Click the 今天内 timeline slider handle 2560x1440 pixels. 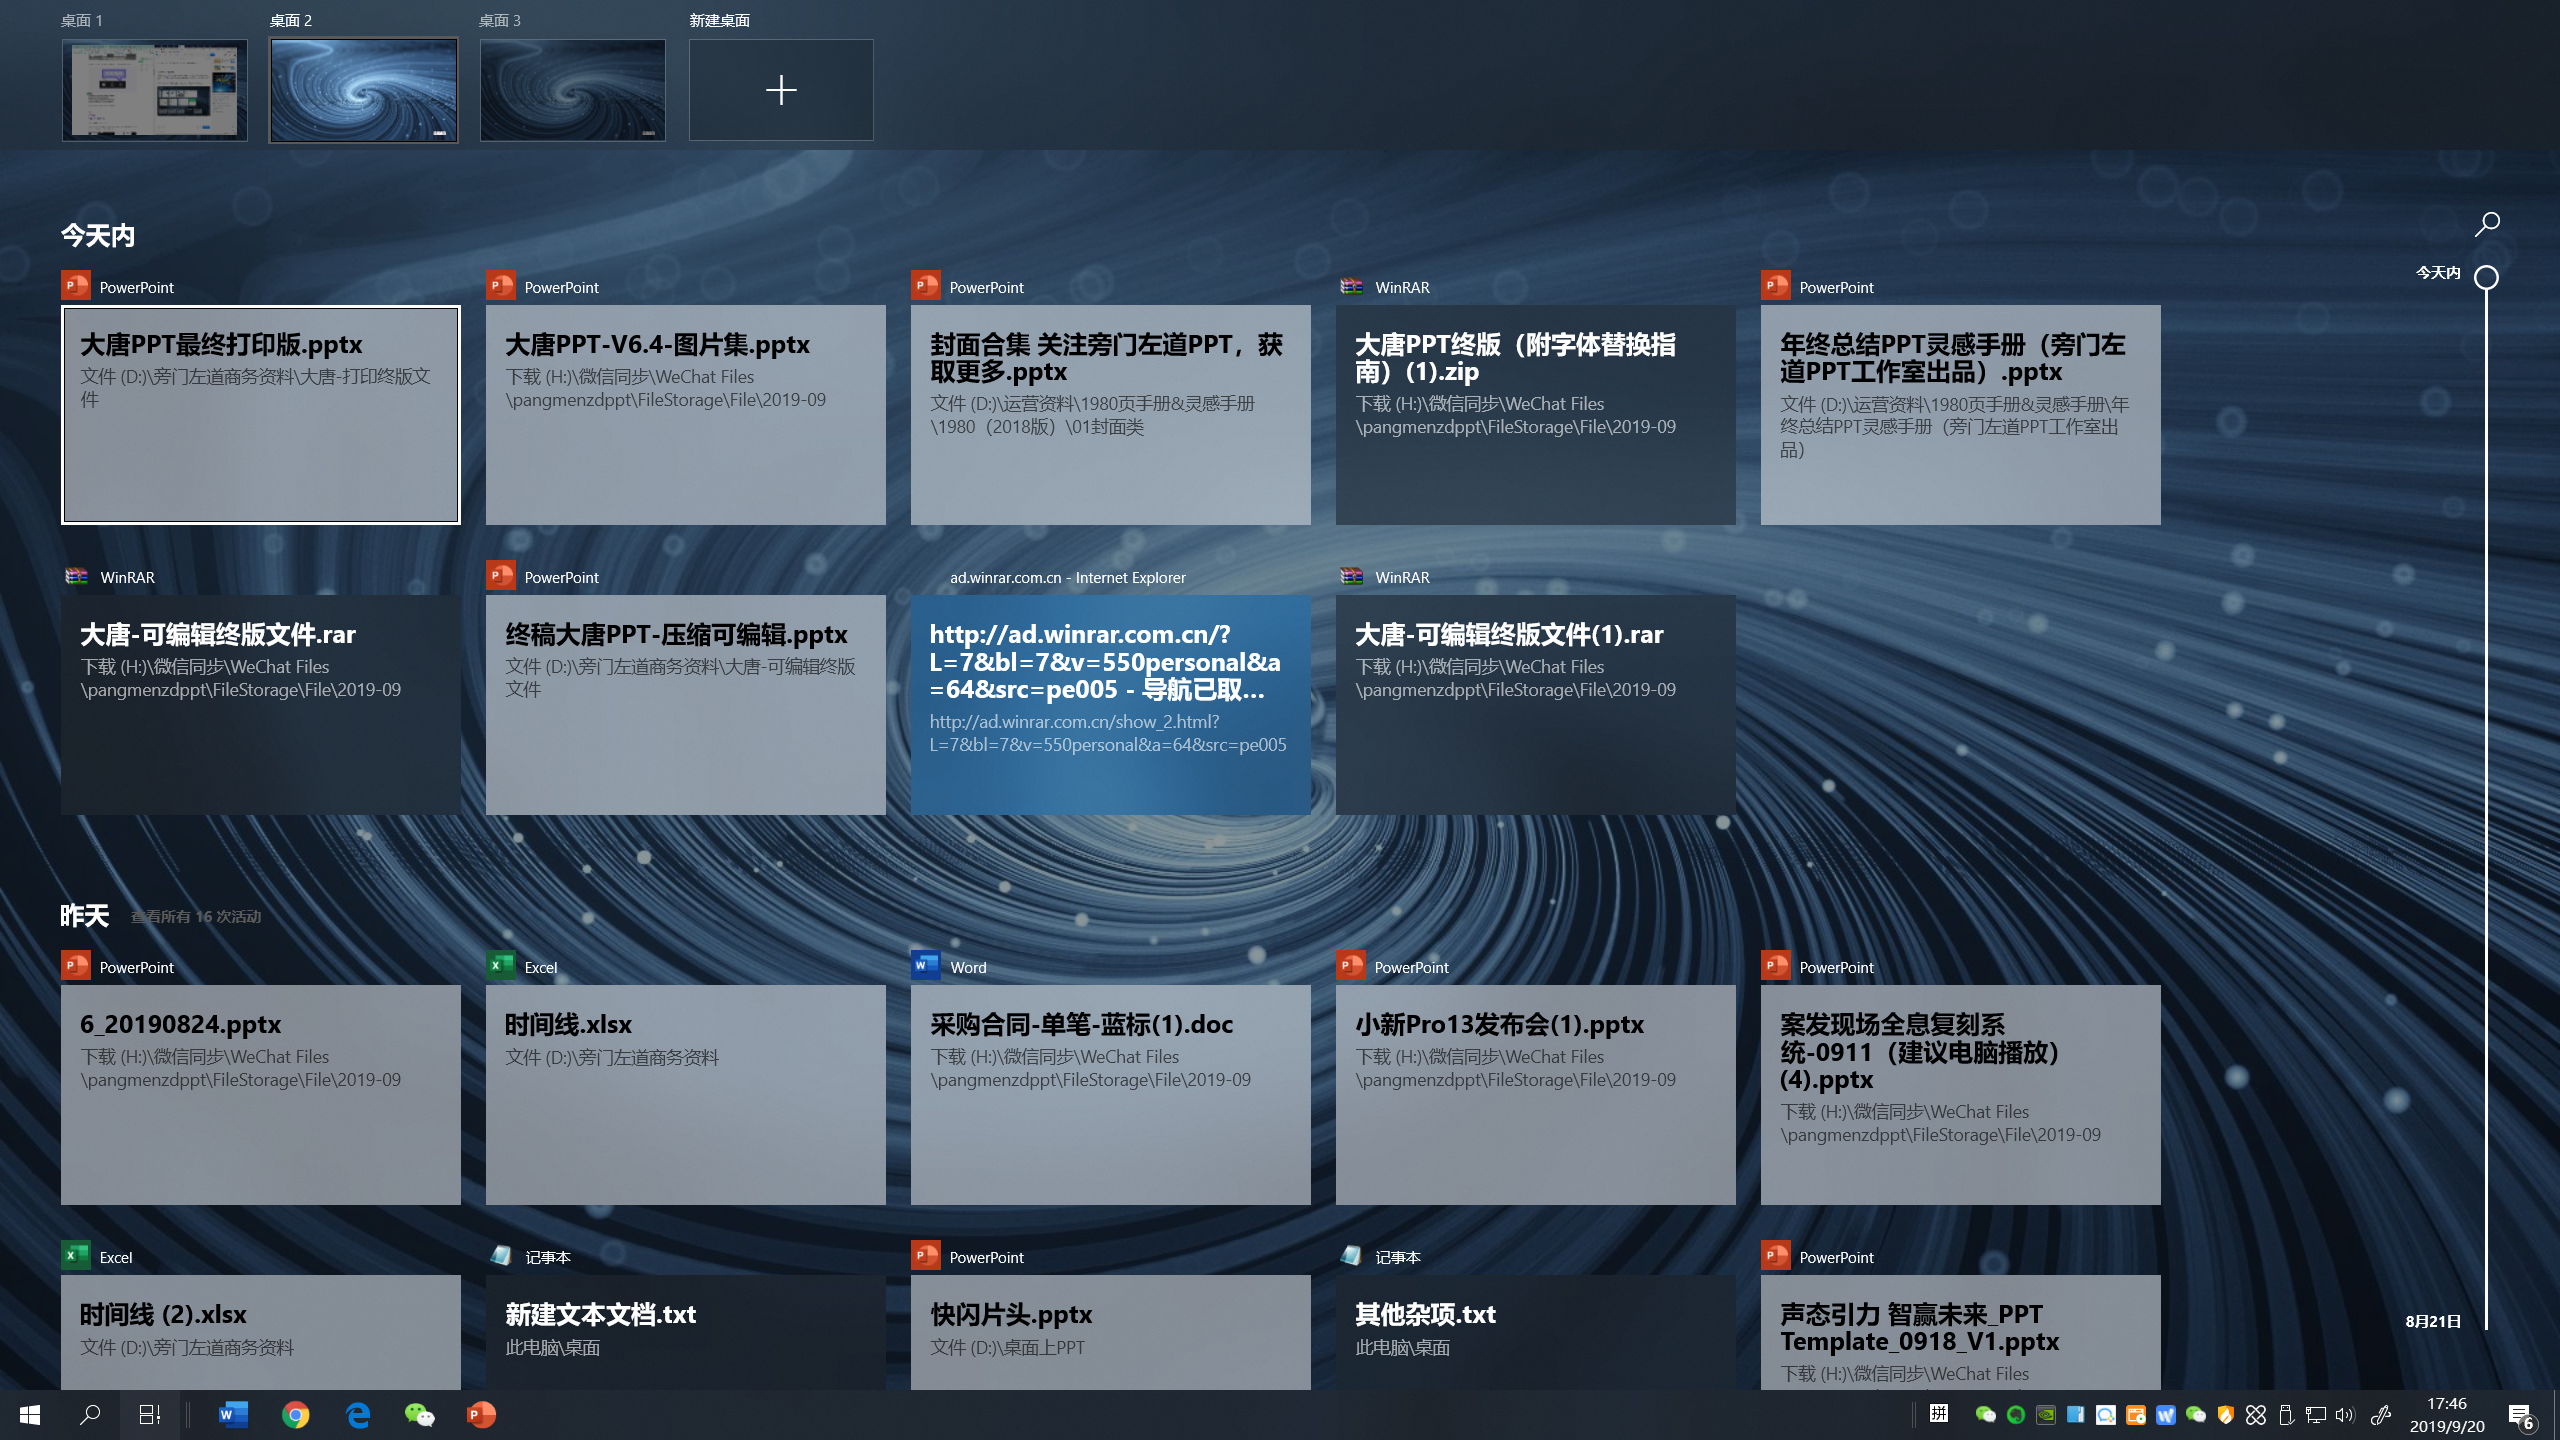[2486, 277]
